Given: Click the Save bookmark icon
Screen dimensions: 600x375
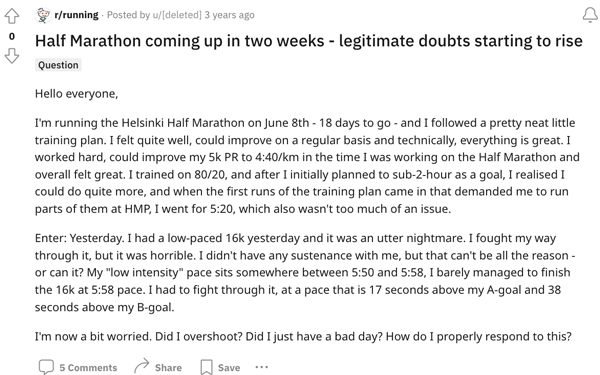Looking at the screenshot, I should [206, 367].
